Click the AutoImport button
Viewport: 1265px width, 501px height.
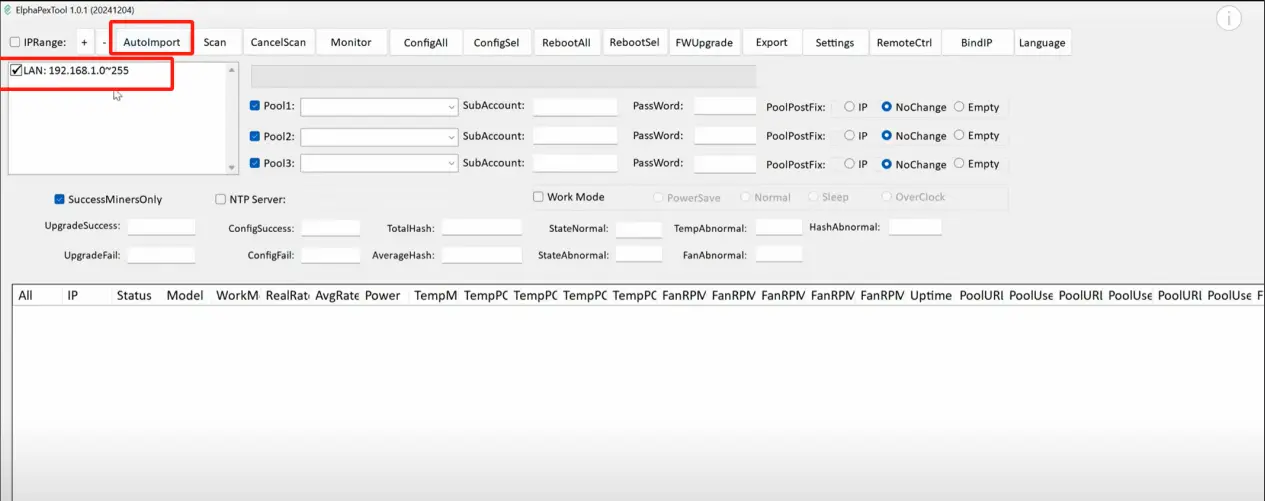[151, 43]
